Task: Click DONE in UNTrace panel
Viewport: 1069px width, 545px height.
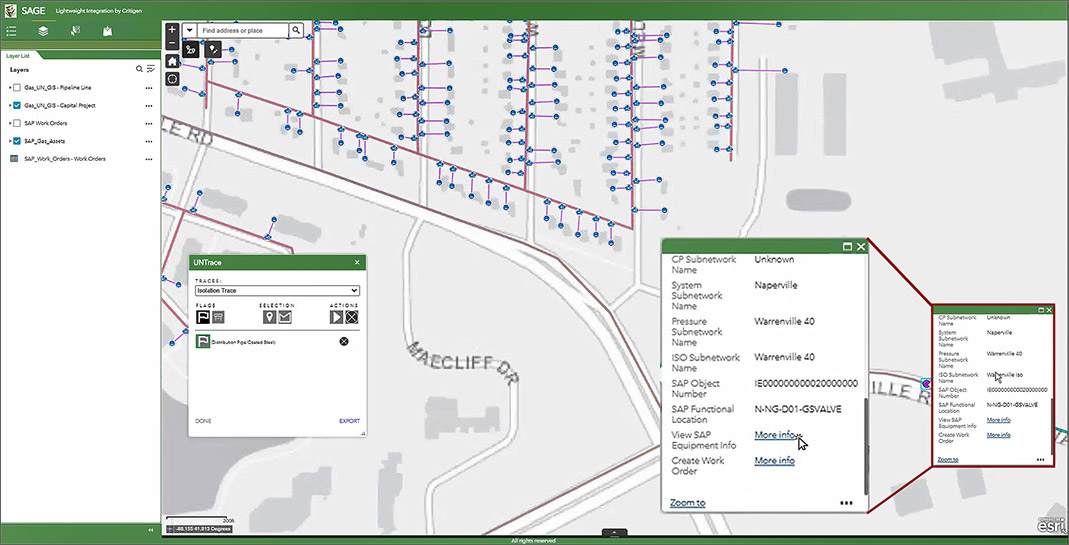Action: pyautogui.click(x=203, y=421)
